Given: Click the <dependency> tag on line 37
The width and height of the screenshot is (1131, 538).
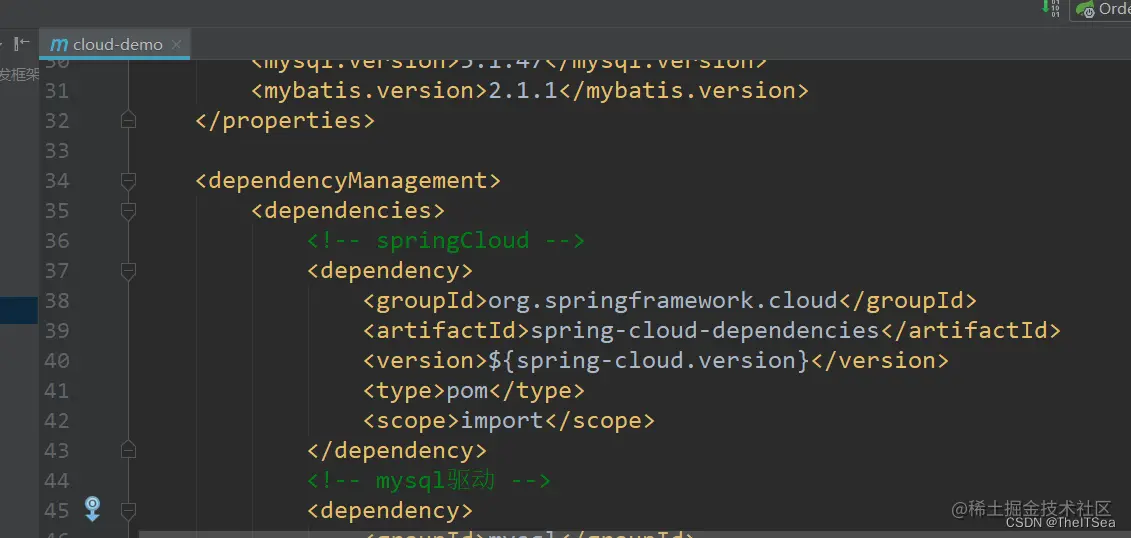Looking at the screenshot, I should (390, 270).
